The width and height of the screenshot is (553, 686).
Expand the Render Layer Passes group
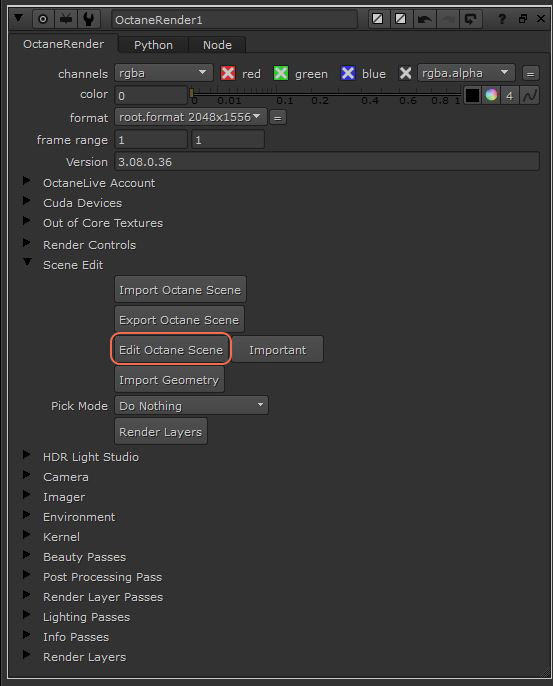pyautogui.click(x=27, y=595)
